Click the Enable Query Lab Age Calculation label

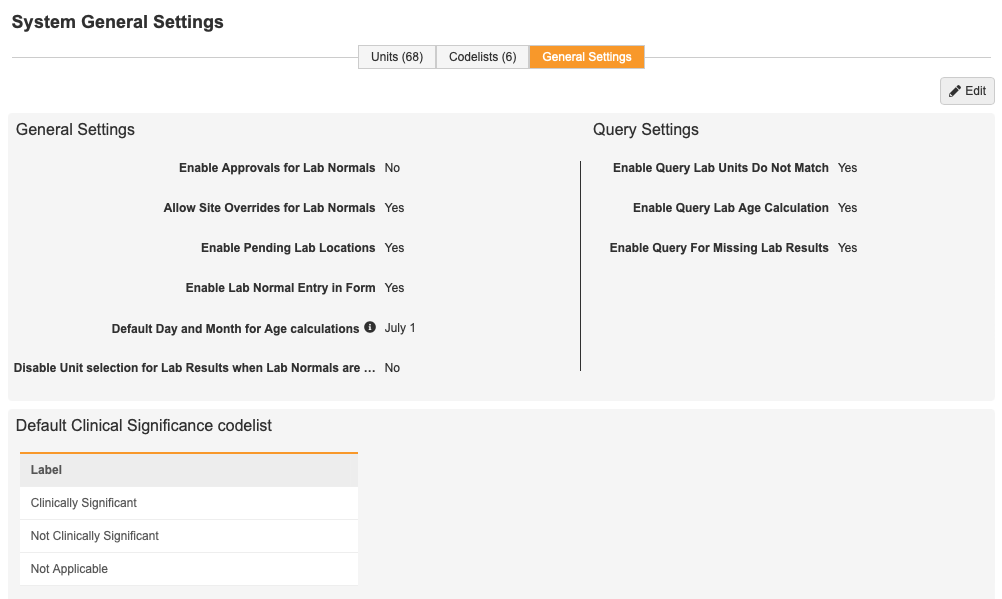point(730,208)
